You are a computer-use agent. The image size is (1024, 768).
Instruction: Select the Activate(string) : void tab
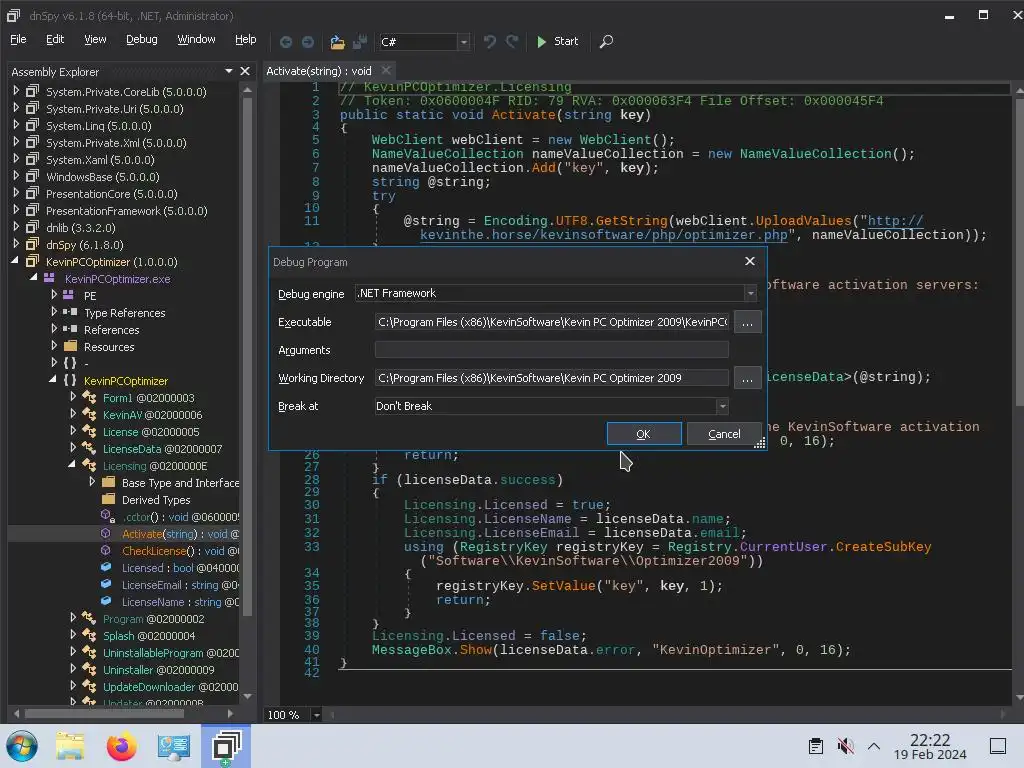click(x=319, y=71)
